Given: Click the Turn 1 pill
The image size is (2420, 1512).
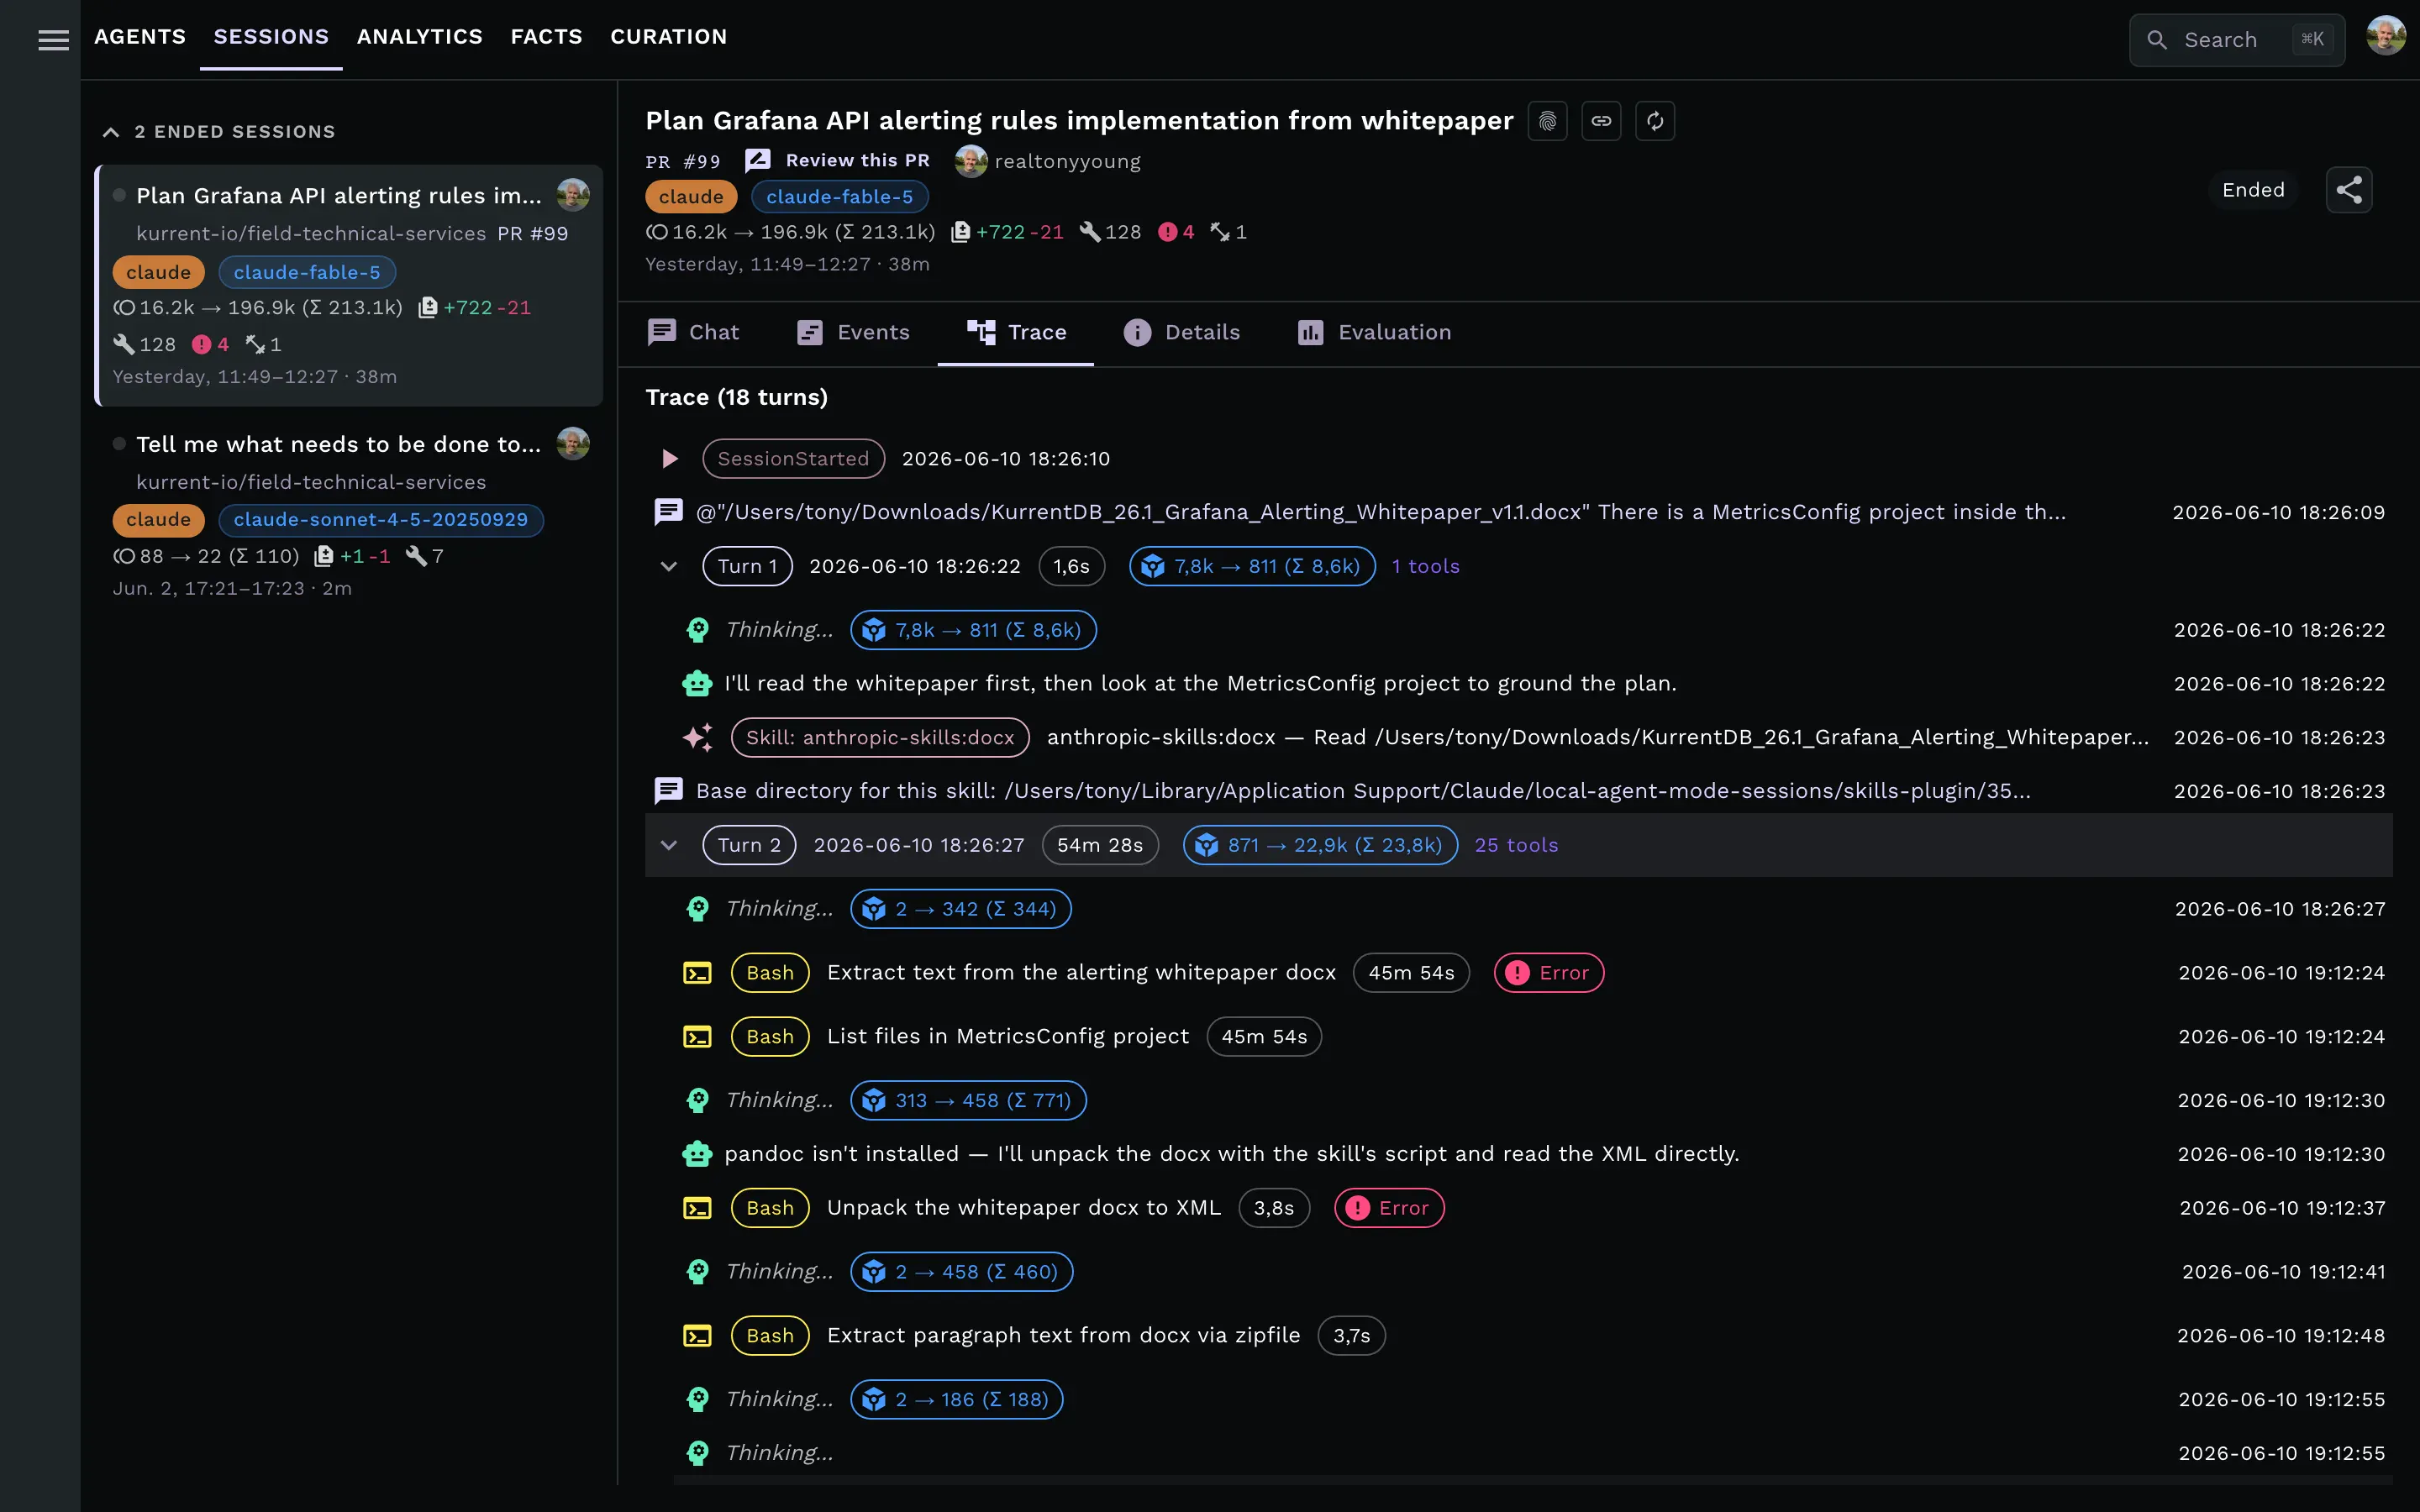Looking at the screenshot, I should coord(747,567).
